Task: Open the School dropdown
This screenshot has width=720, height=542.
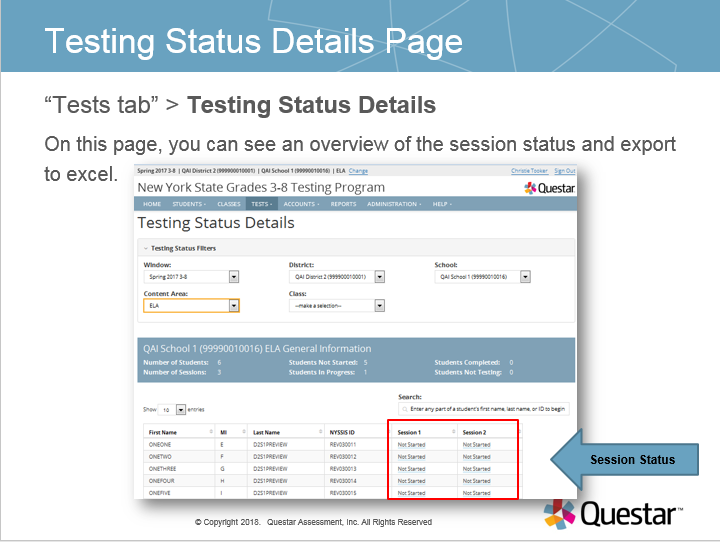Action: click(x=482, y=277)
